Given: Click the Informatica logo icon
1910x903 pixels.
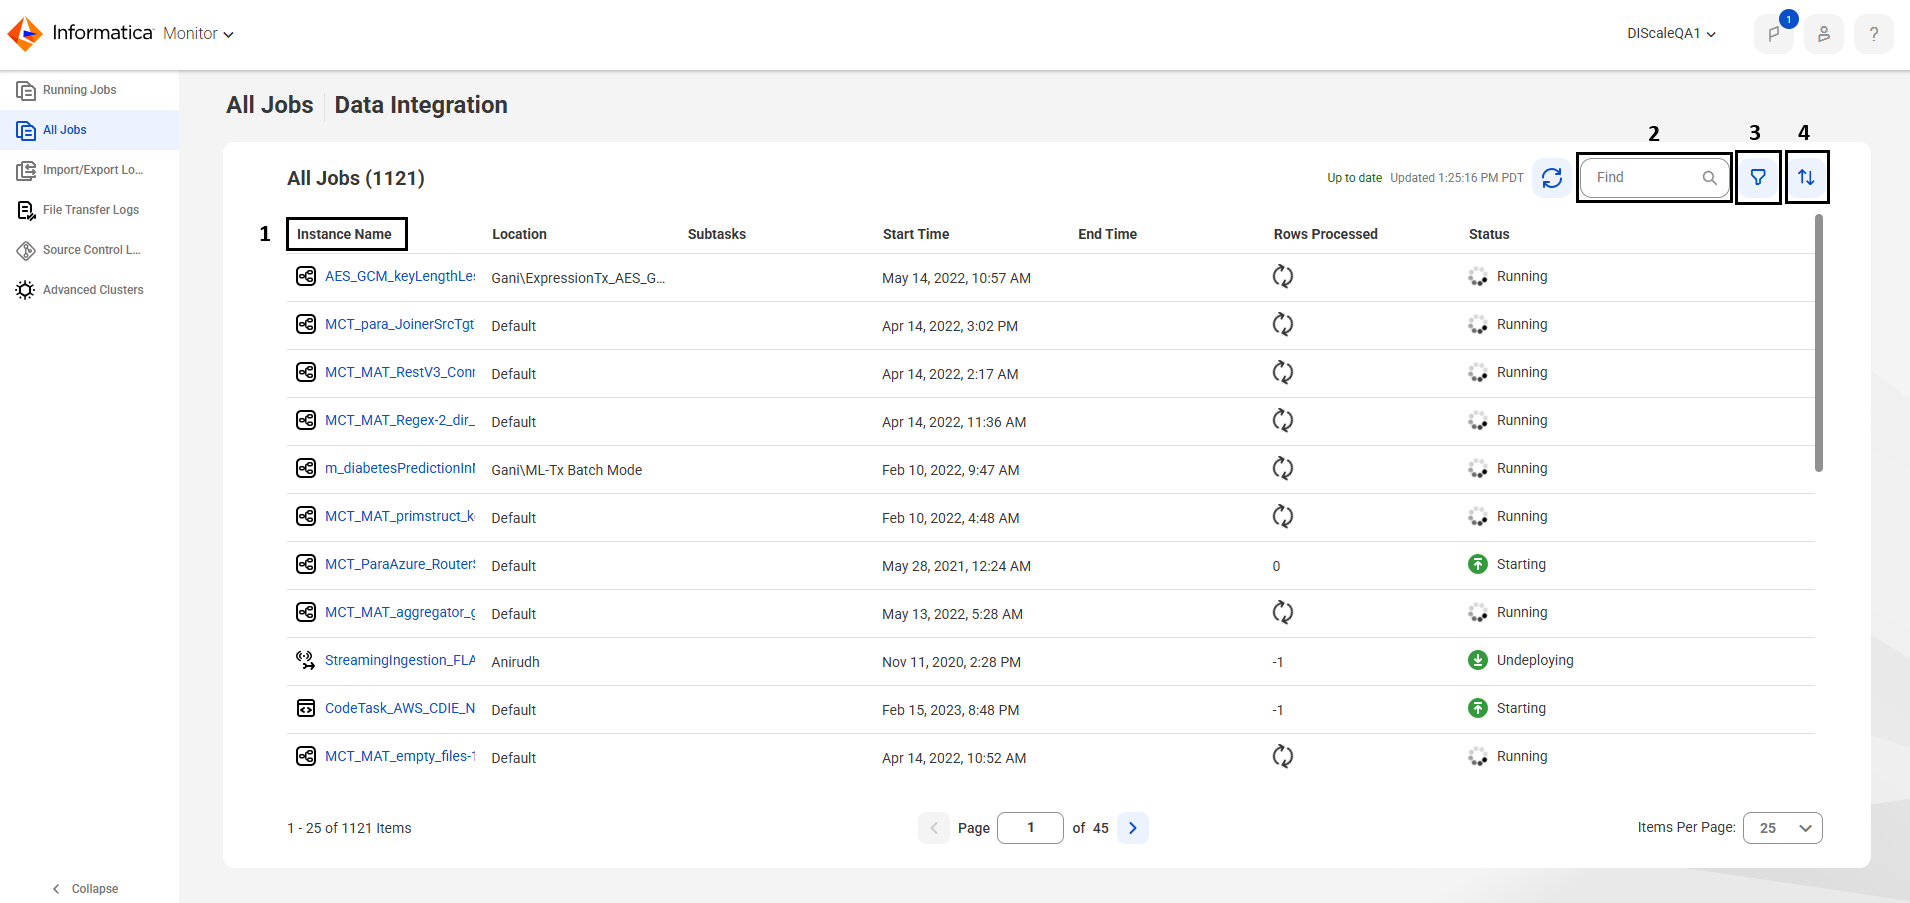Looking at the screenshot, I should (x=25, y=33).
